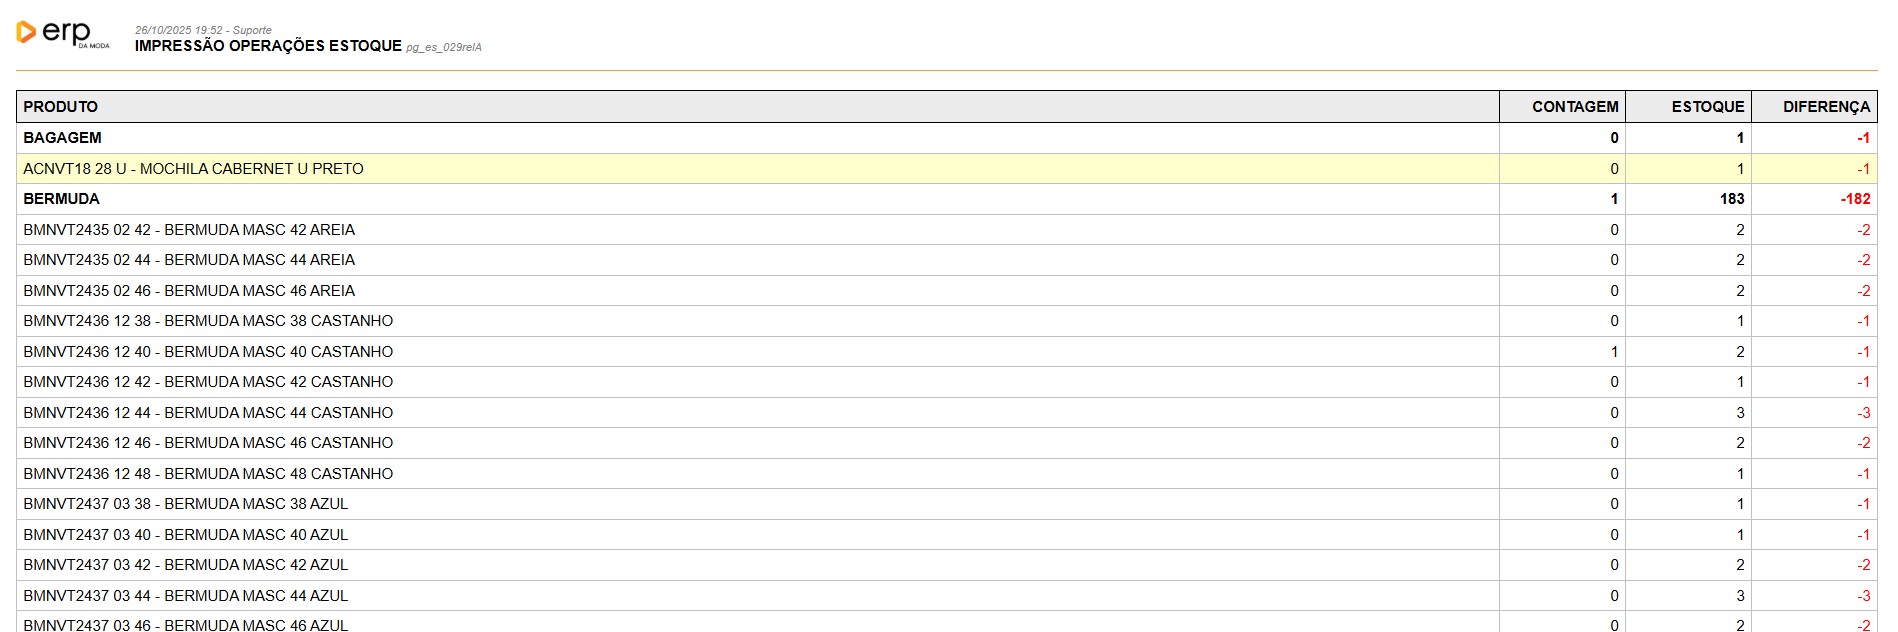Image resolution: width=1898 pixels, height=632 pixels.
Task: Click the PRODUTO column header
Action: tap(61, 107)
